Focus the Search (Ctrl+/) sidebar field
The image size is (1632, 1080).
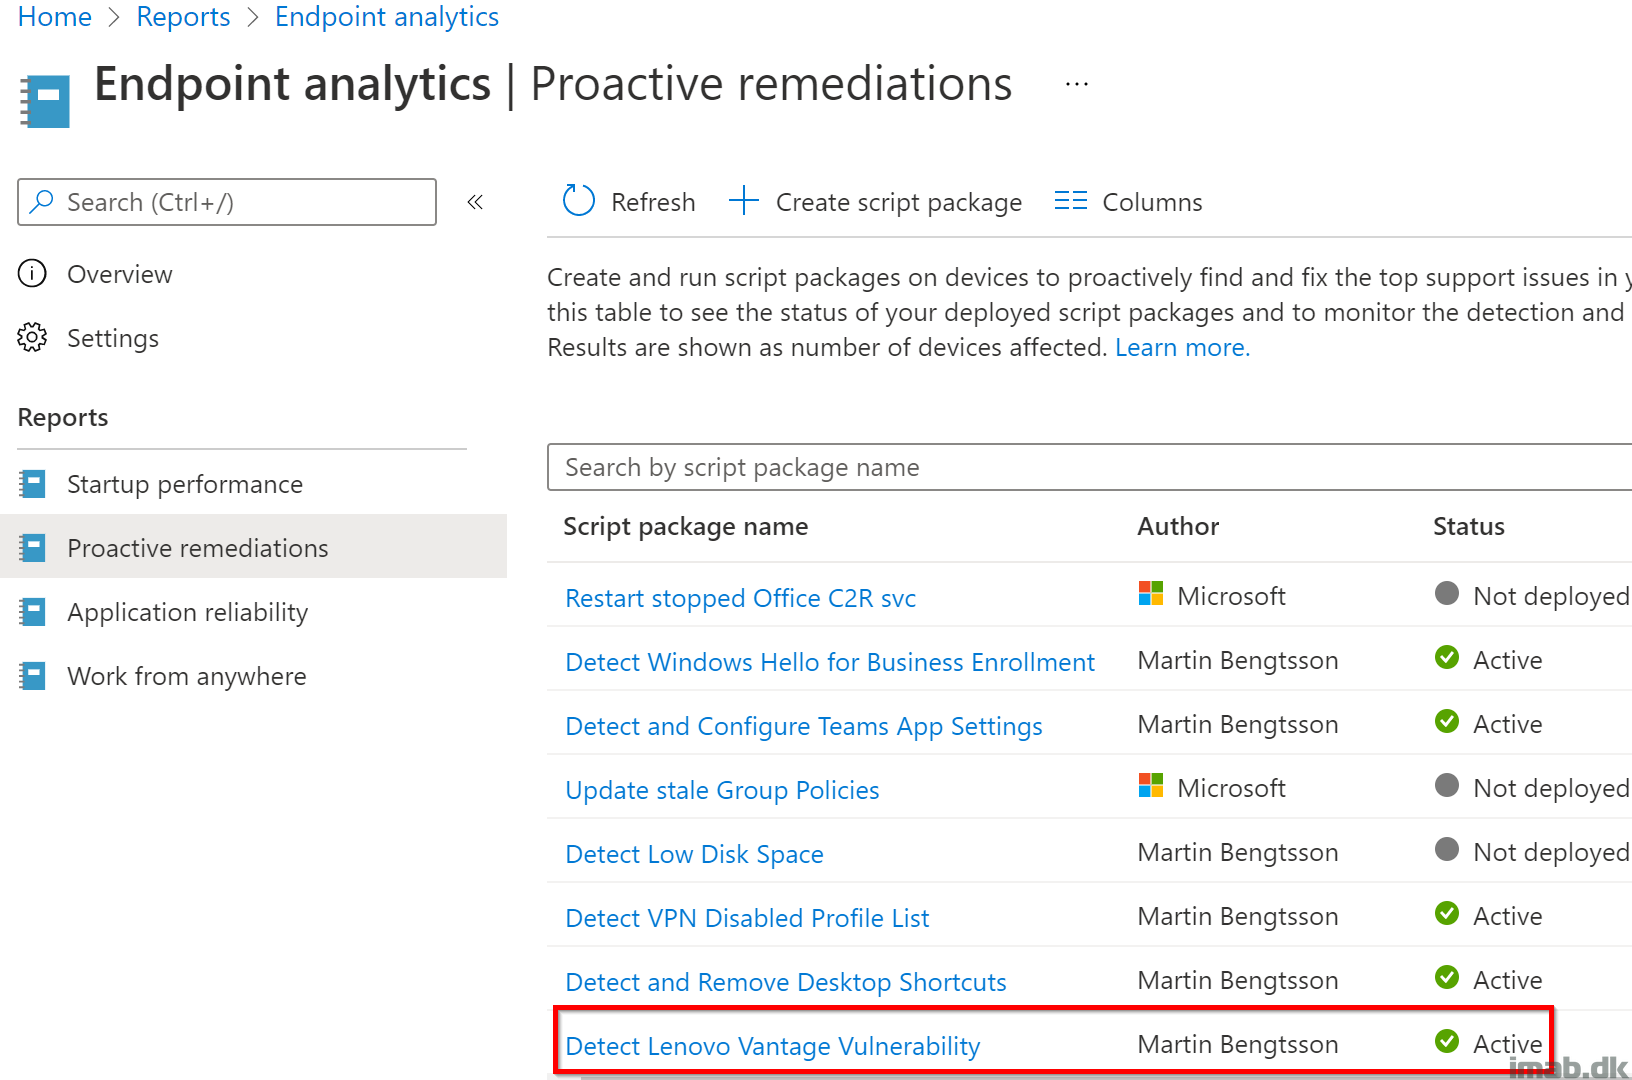(x=227, y=202)
